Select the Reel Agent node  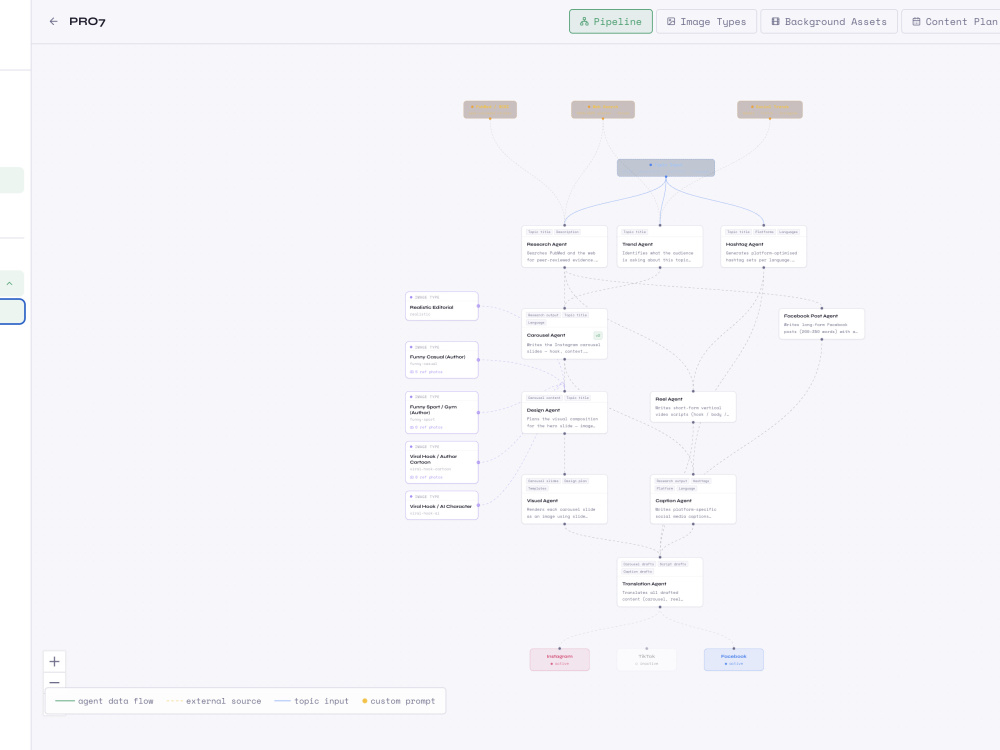coord(693,407)
